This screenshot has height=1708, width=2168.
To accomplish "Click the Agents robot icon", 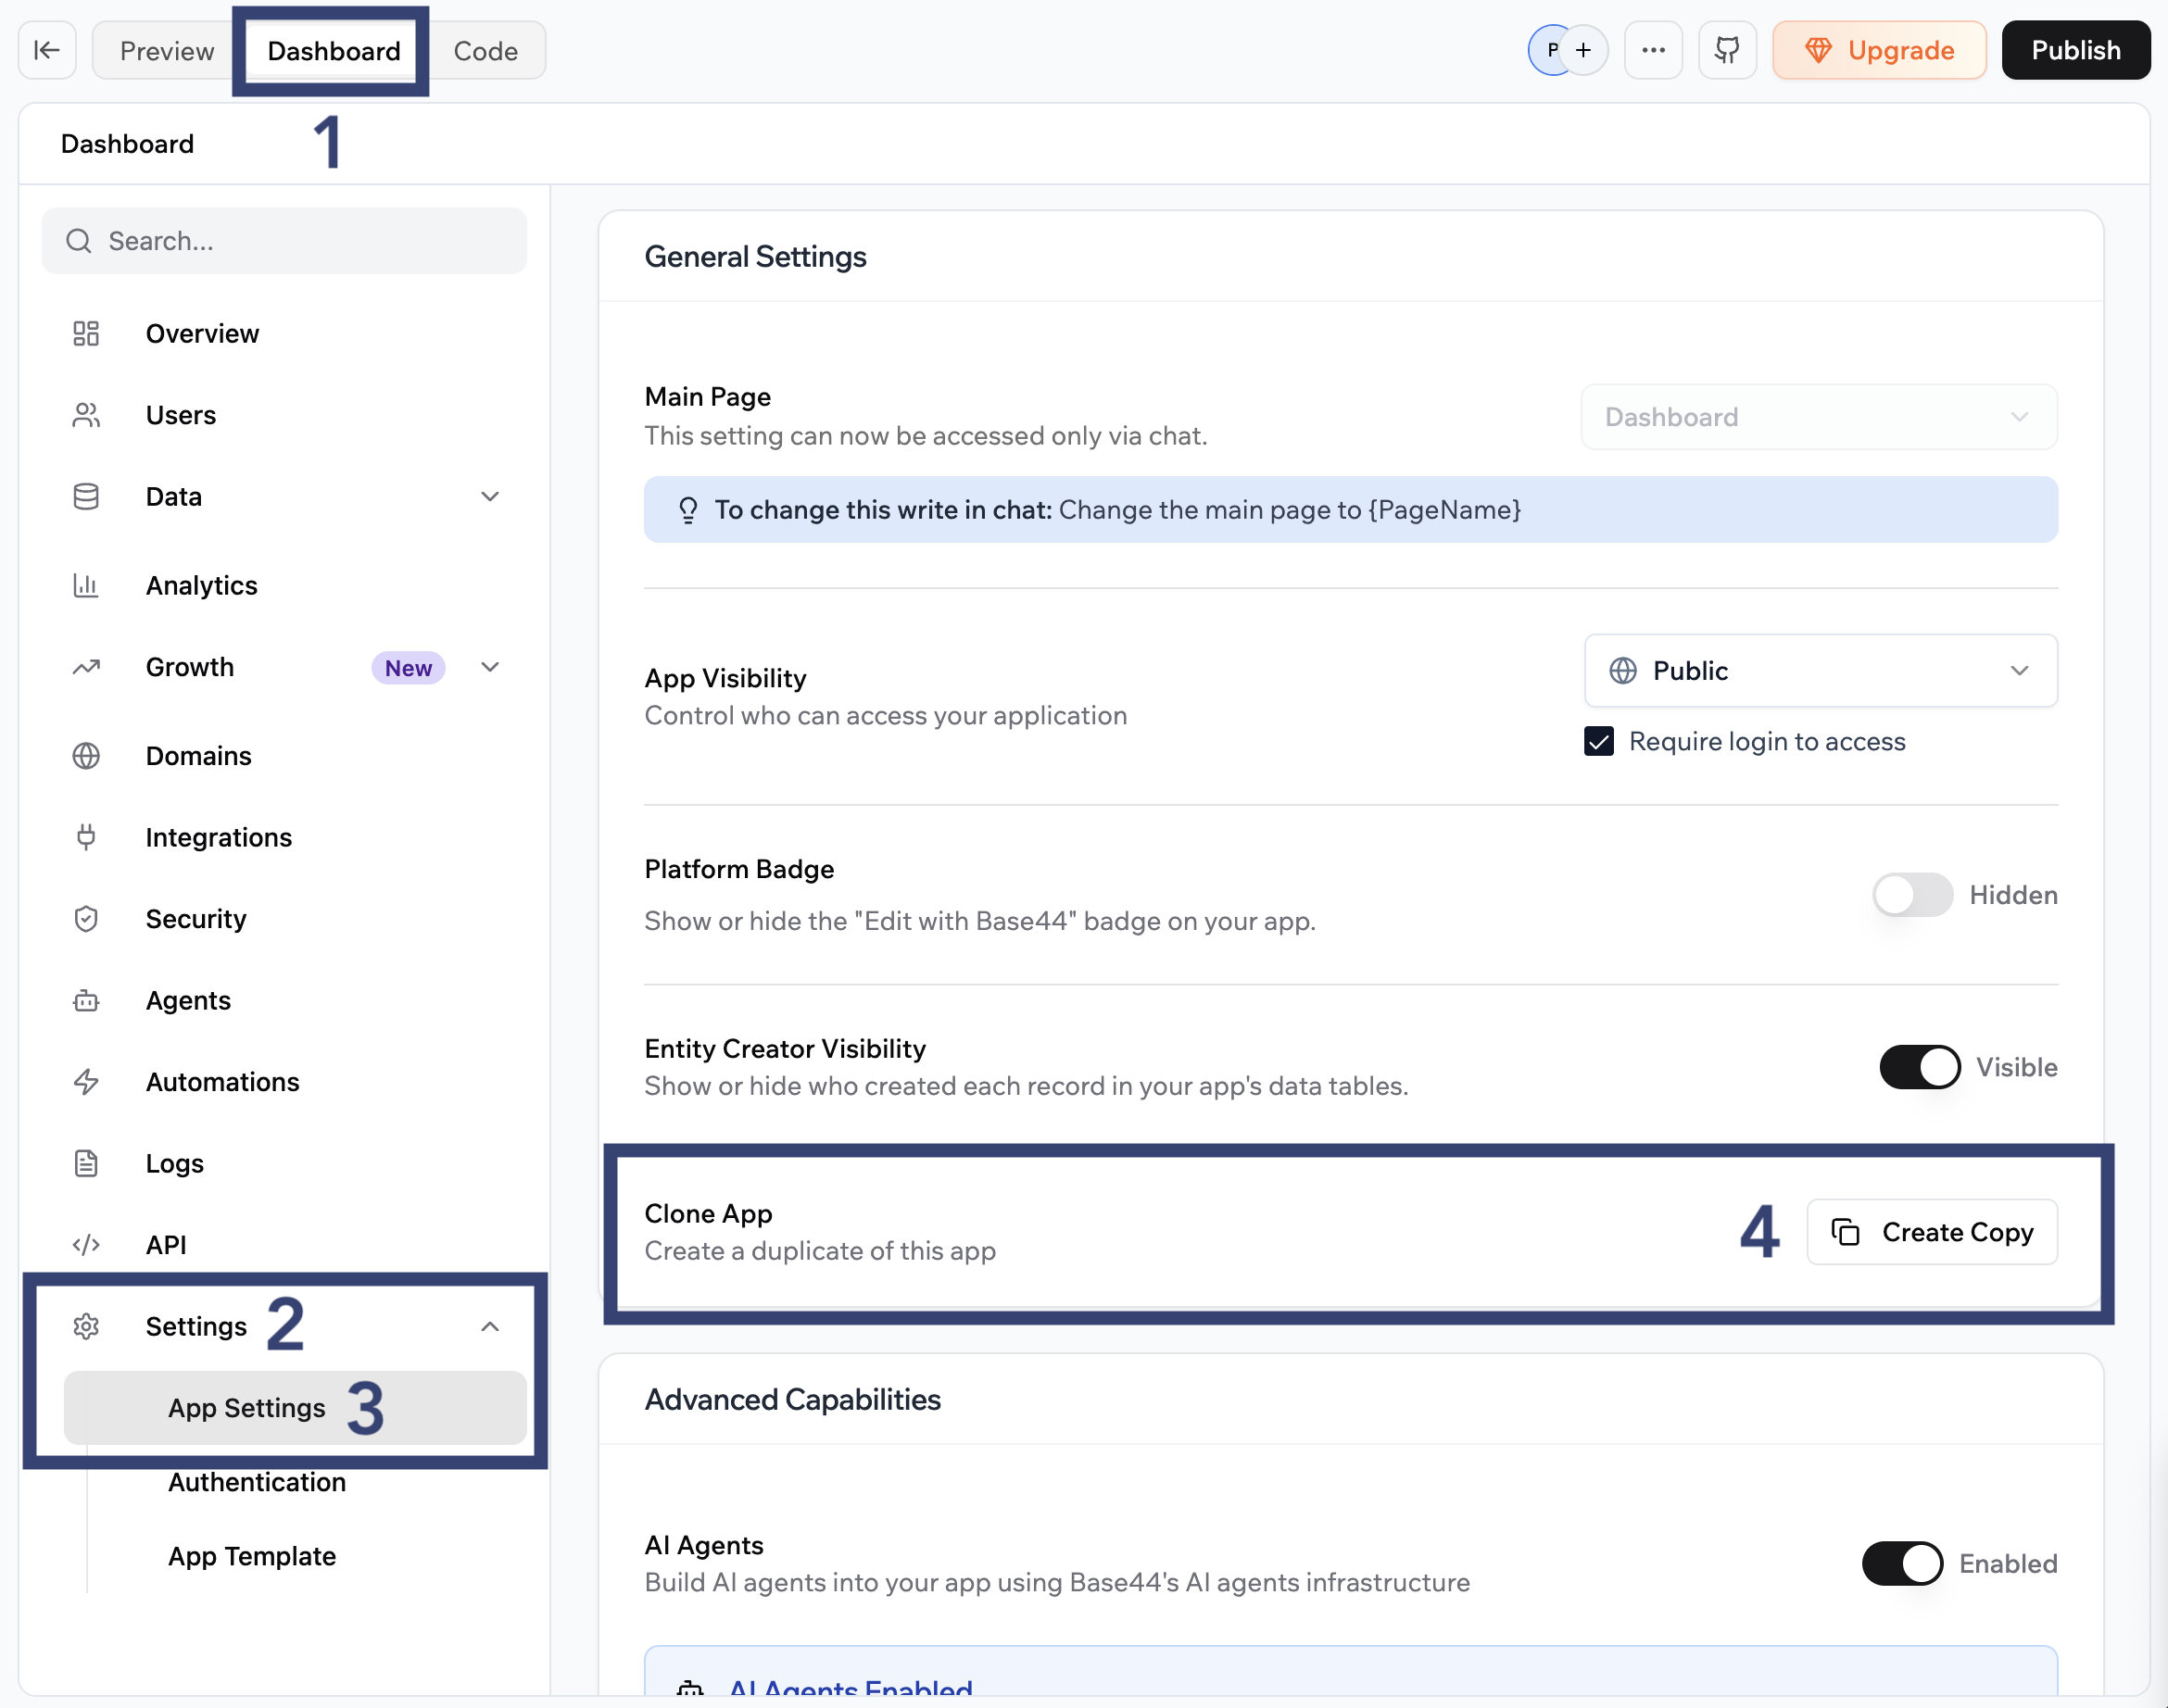I will coord(86,1000).
